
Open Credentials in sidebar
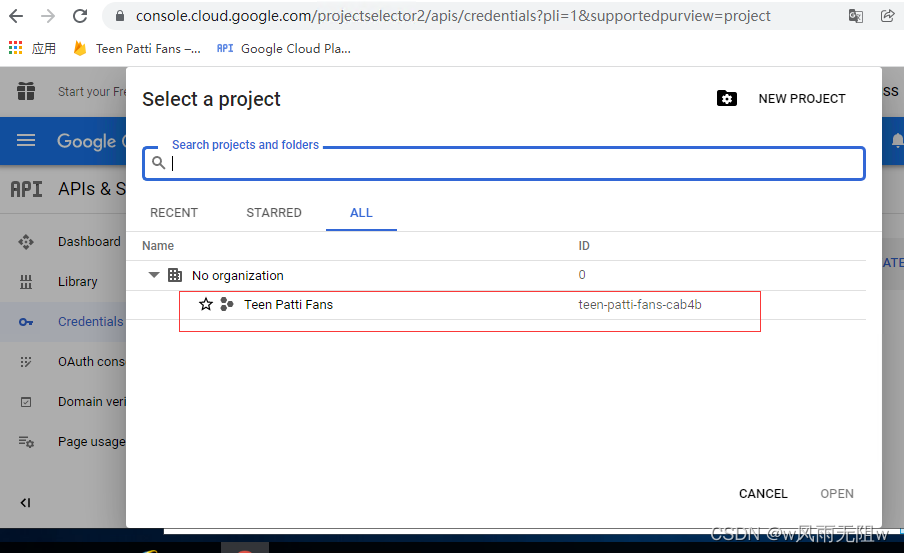coord(91,322)
